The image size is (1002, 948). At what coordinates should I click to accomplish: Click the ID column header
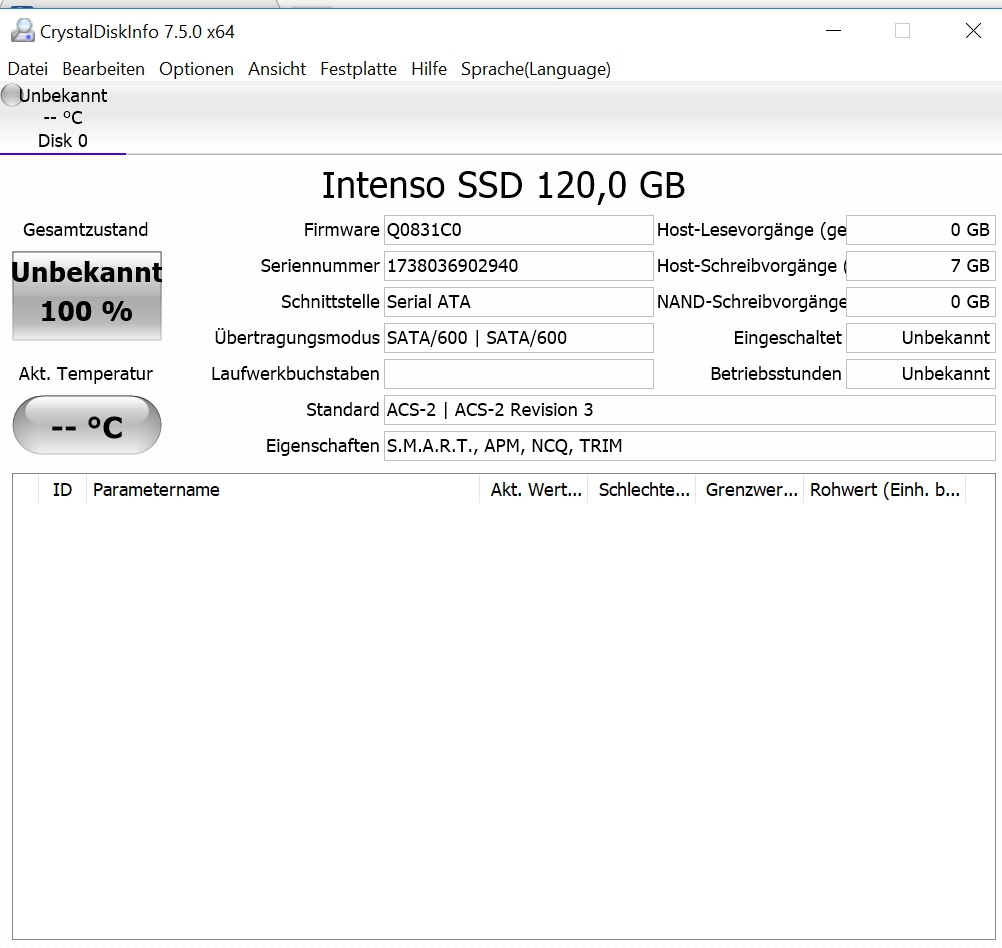click(62, 490)
